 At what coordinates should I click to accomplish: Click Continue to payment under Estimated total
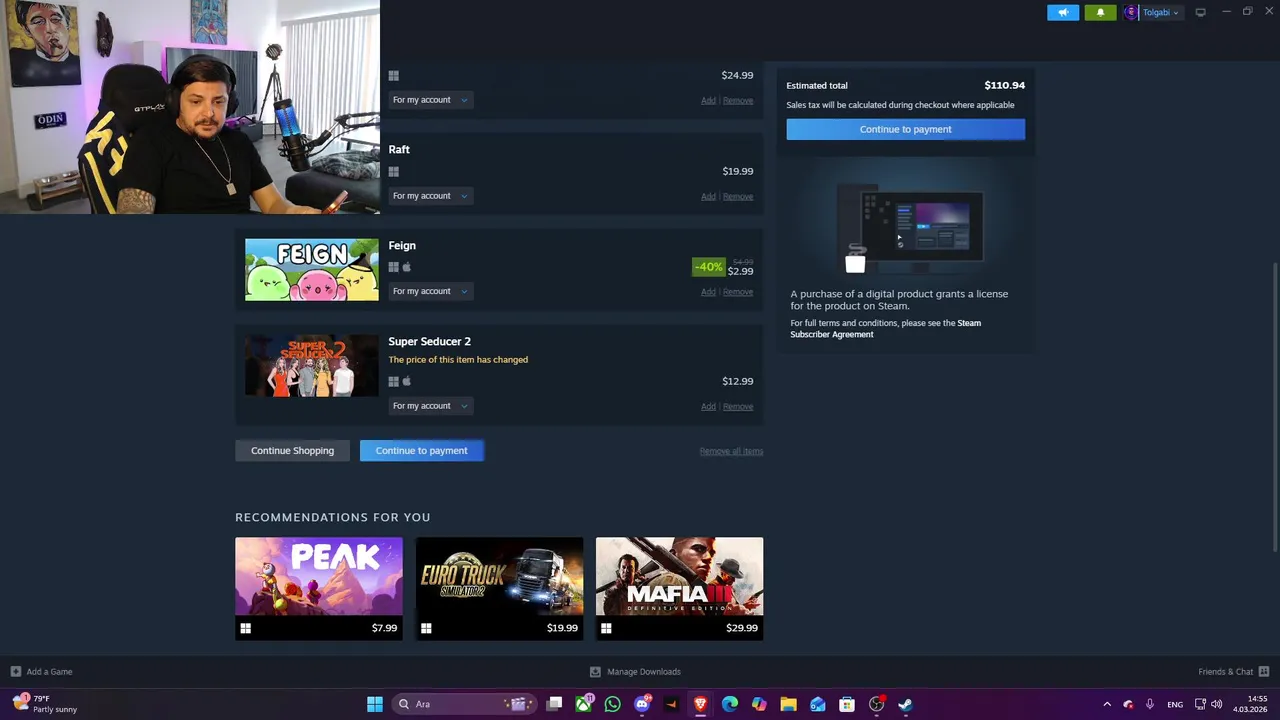click(x=905, y=129)
